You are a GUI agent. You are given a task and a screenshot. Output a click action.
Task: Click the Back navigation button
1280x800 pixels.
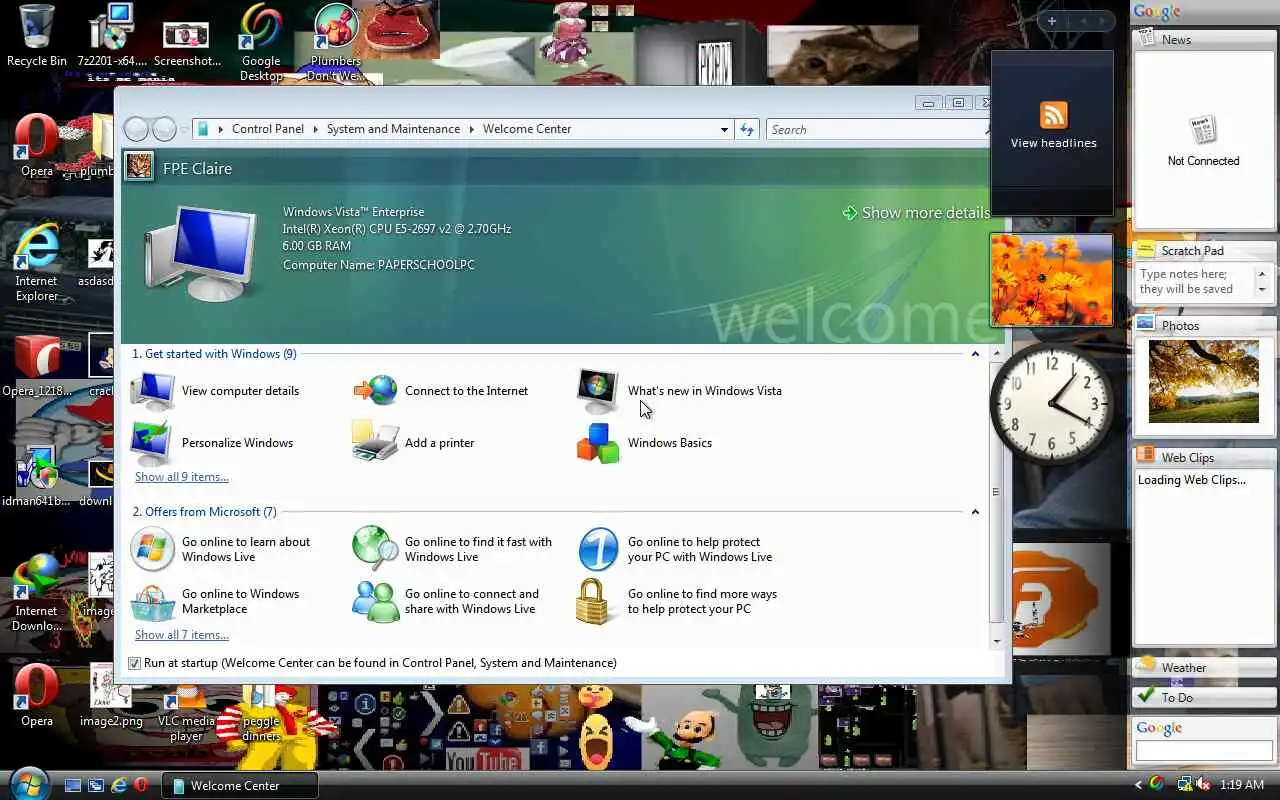pyautogui.click(x=137, y=129)
